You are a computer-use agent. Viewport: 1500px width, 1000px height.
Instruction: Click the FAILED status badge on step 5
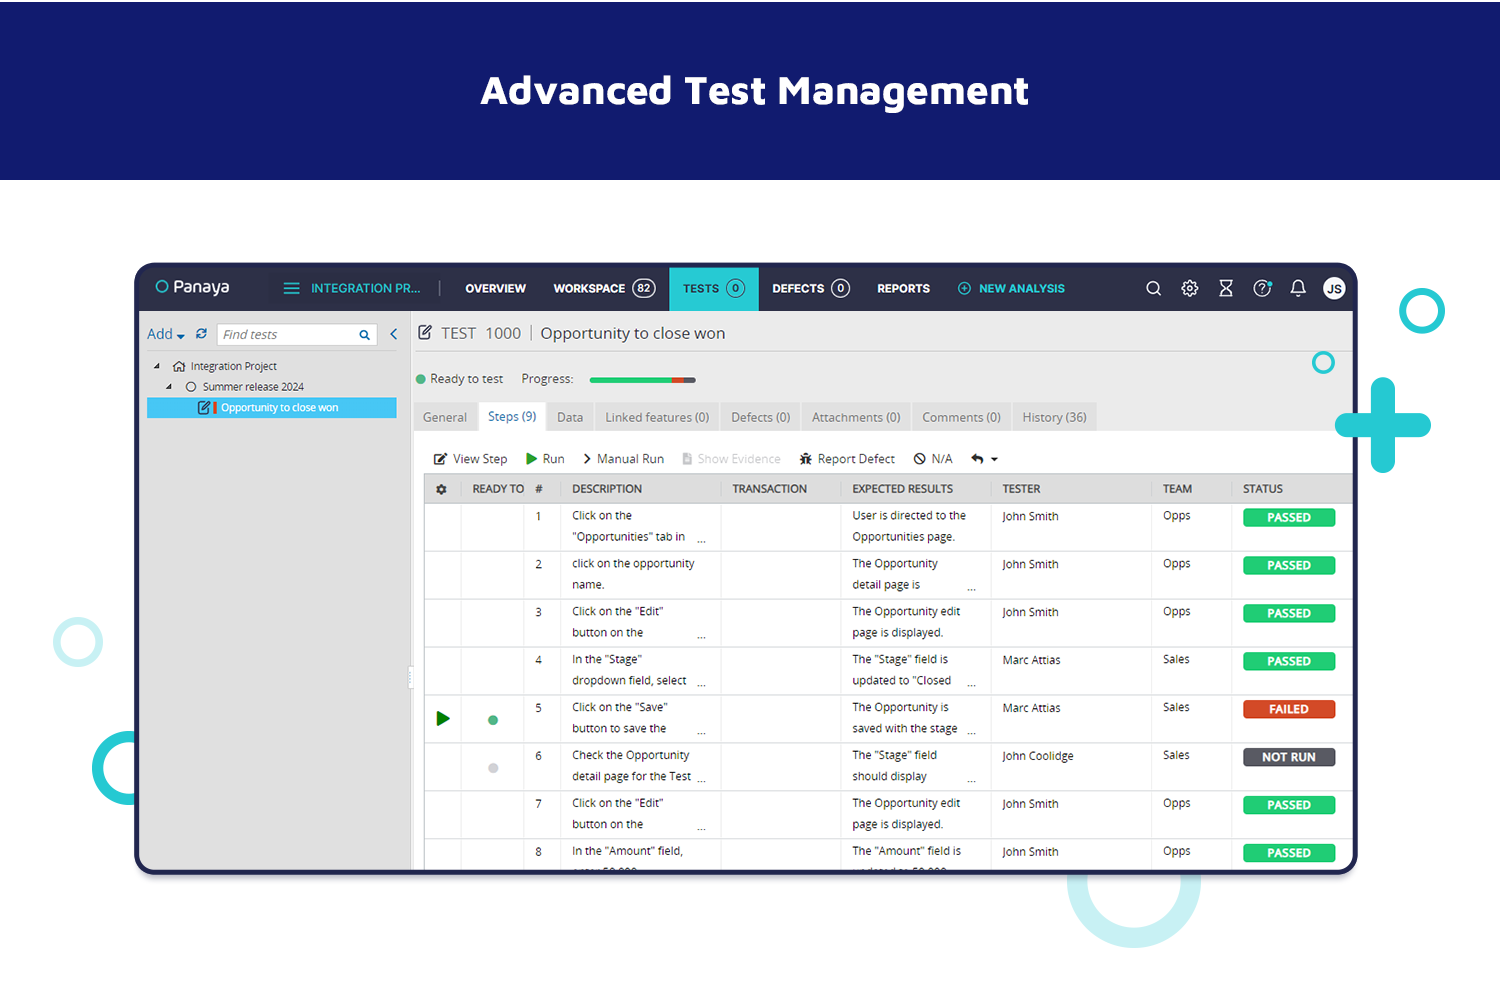1289,709
